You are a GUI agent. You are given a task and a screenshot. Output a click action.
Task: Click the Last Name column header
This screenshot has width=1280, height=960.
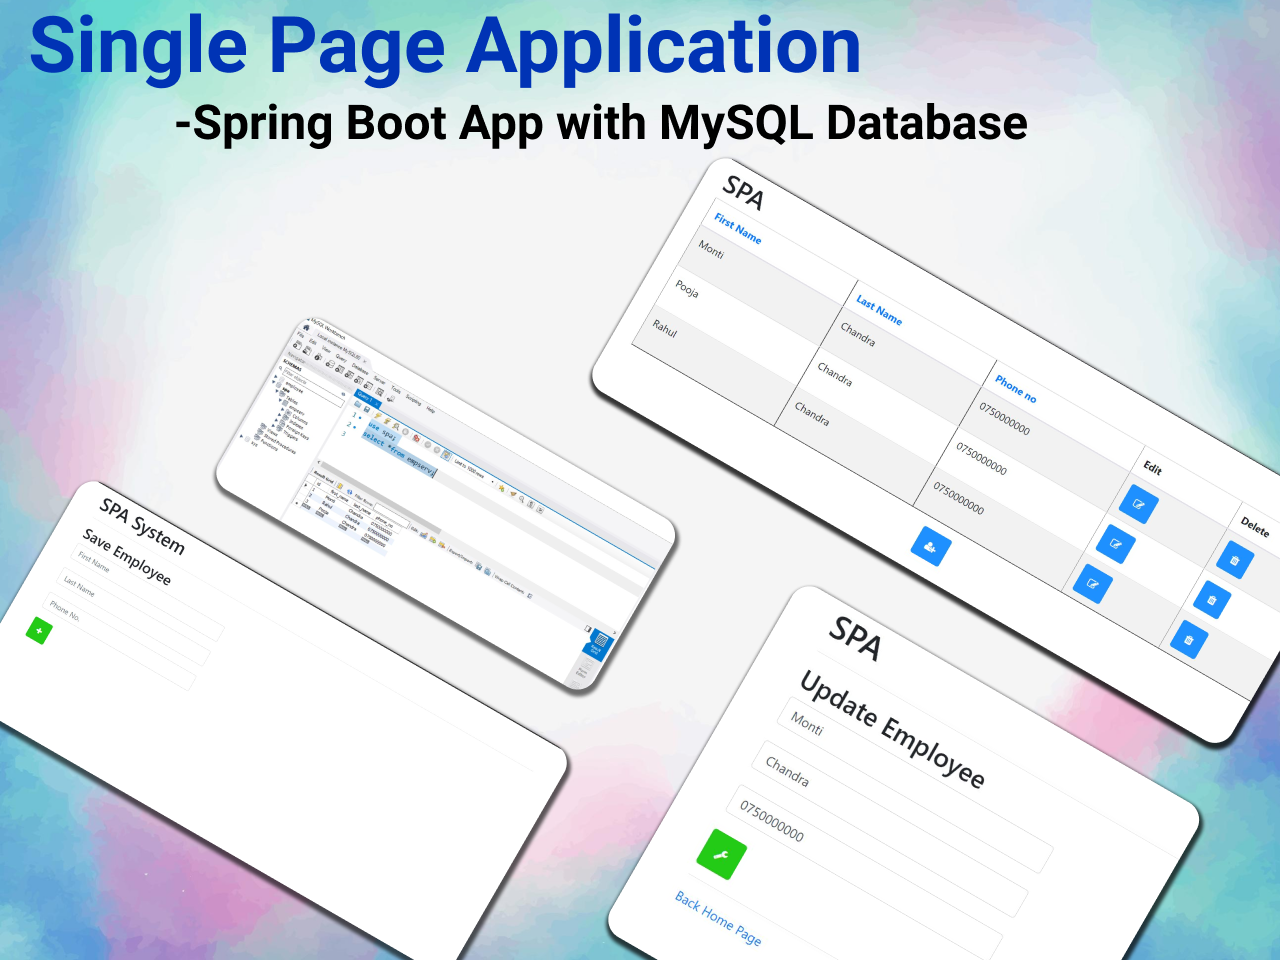[x=879, y=310]
